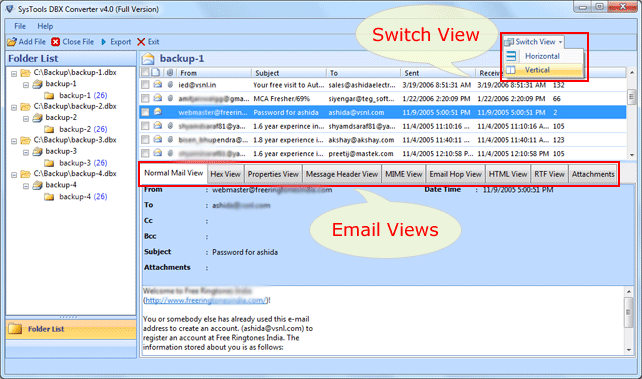Viewport: 642px width, 379px height.
Task: Open the File menu
Action: [20, 26]
